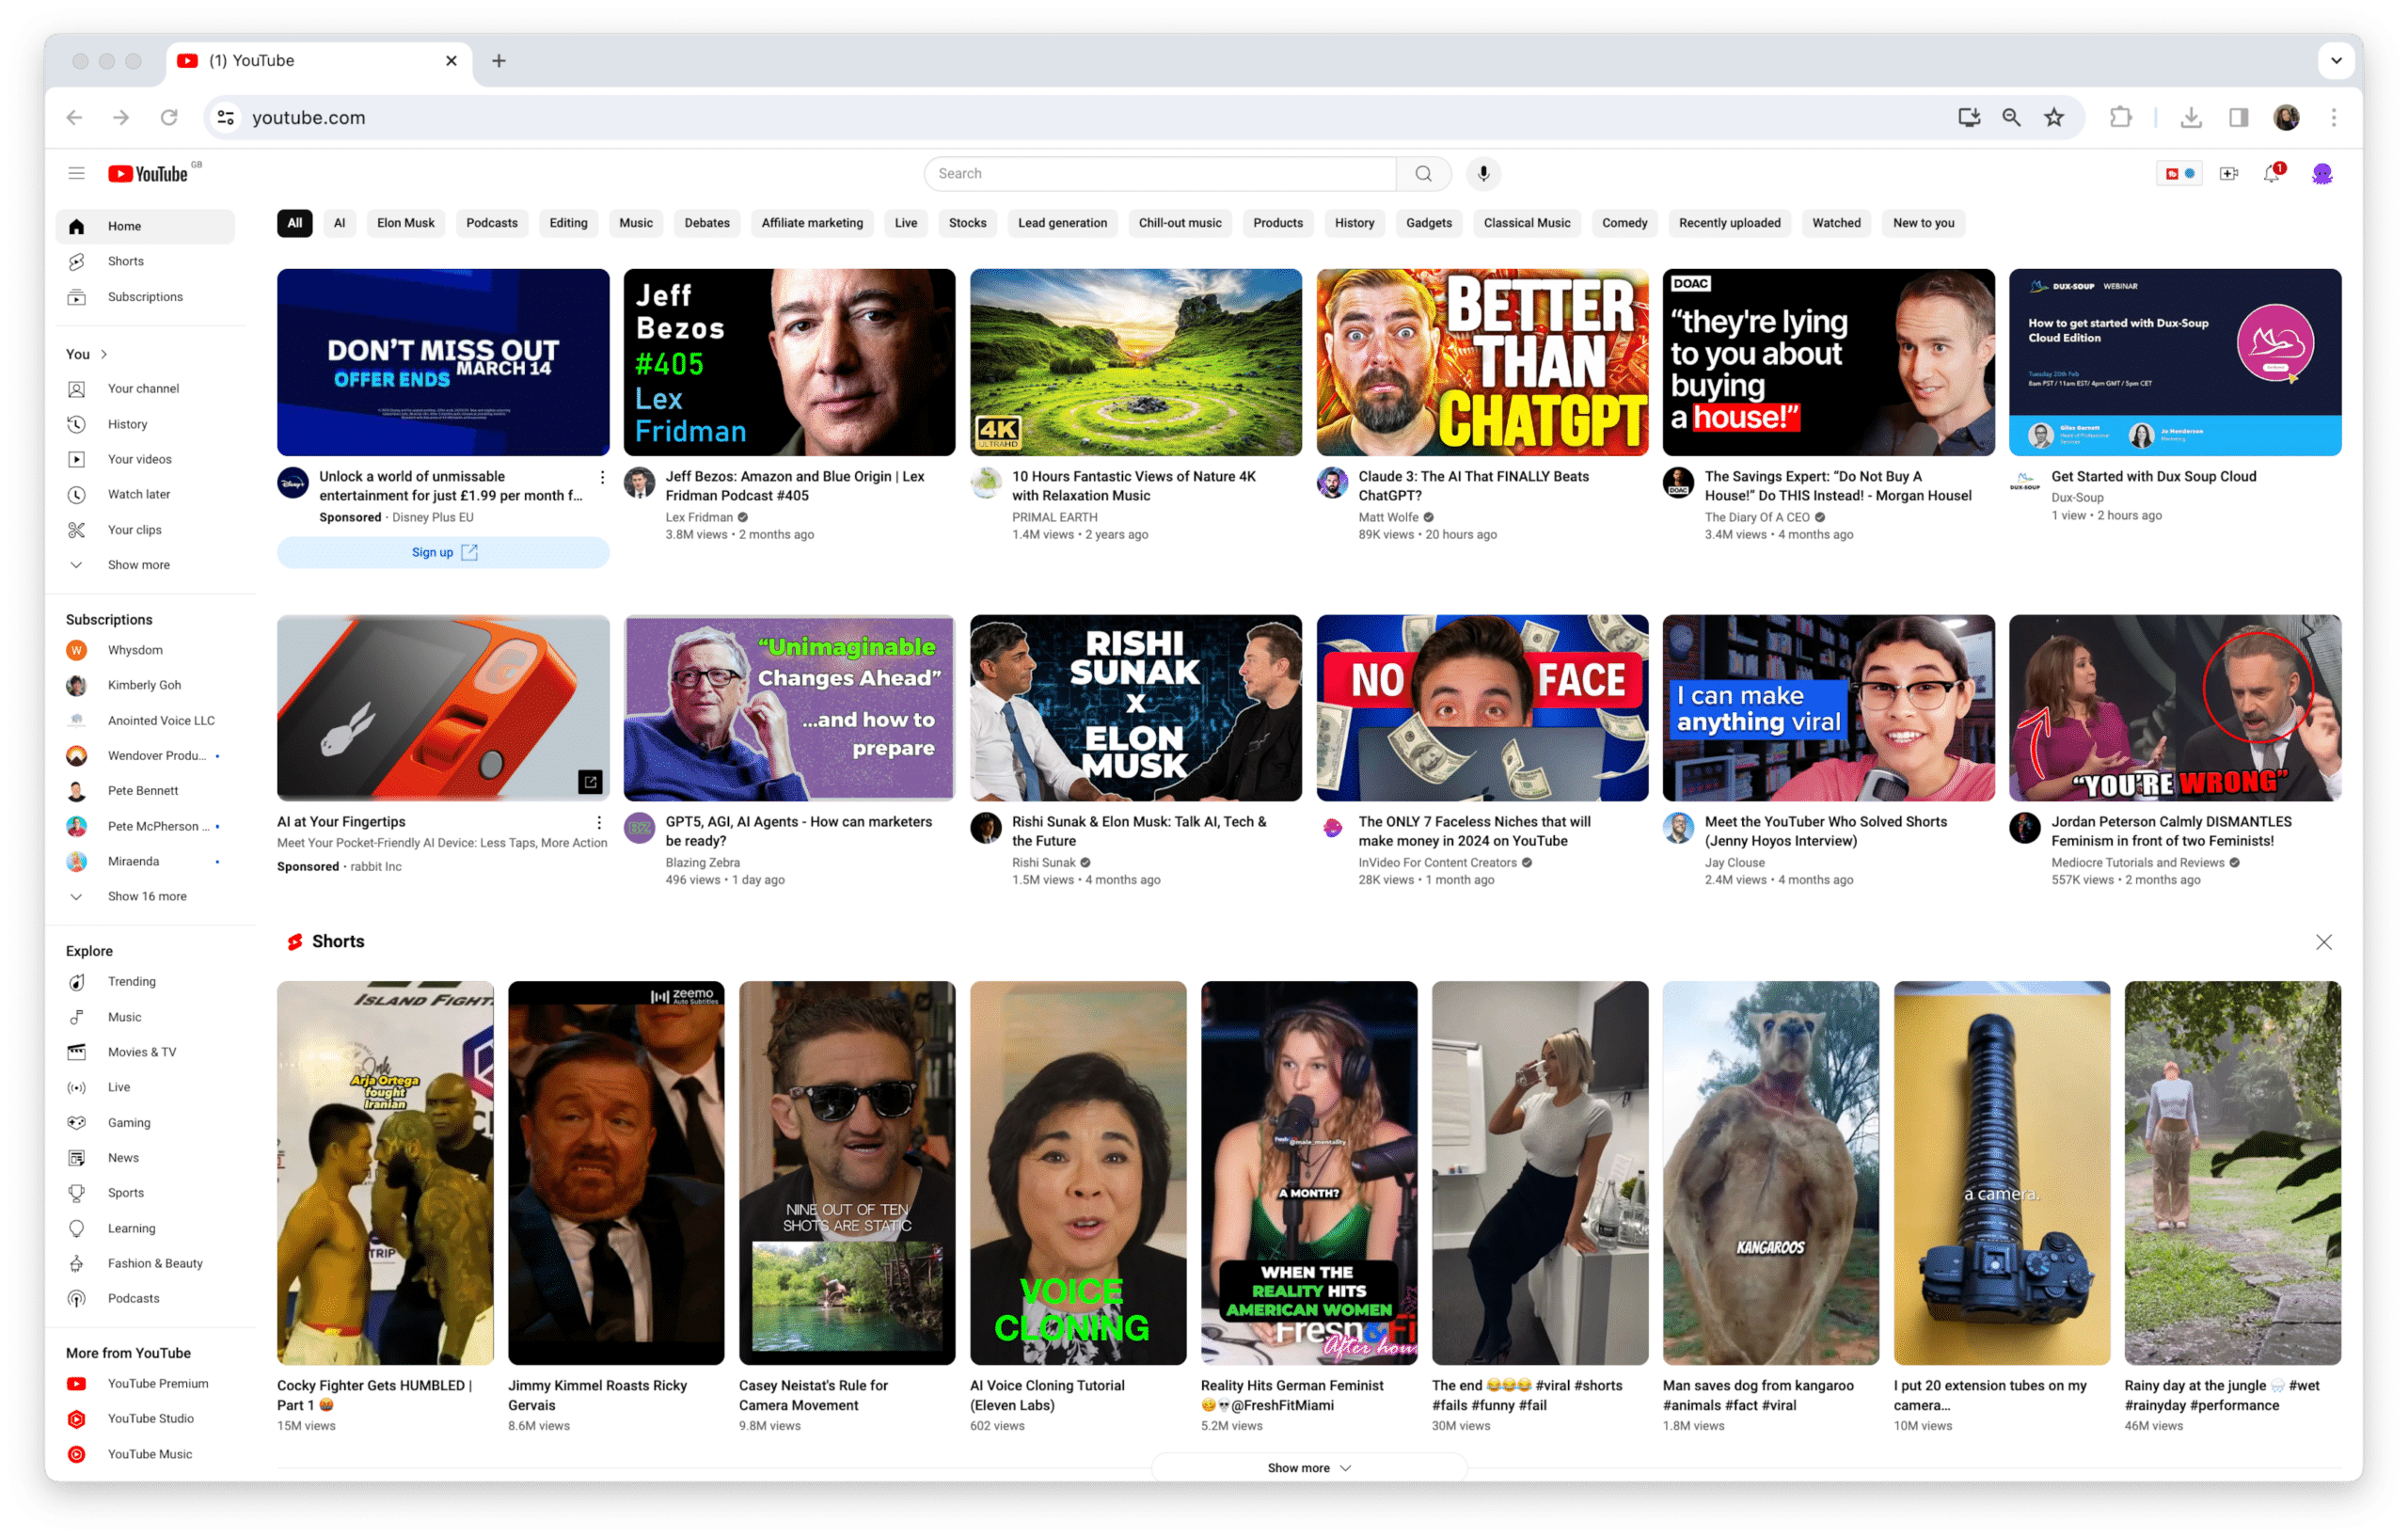Image resolution: width=2408 pixels, height=1537 pixels.
Task: Open YouTube Studio link
Action: tap(145, 1419)
